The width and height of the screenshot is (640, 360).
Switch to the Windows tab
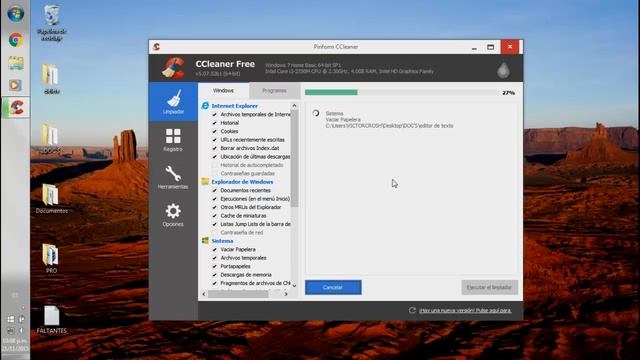click(x=223, y=91)
